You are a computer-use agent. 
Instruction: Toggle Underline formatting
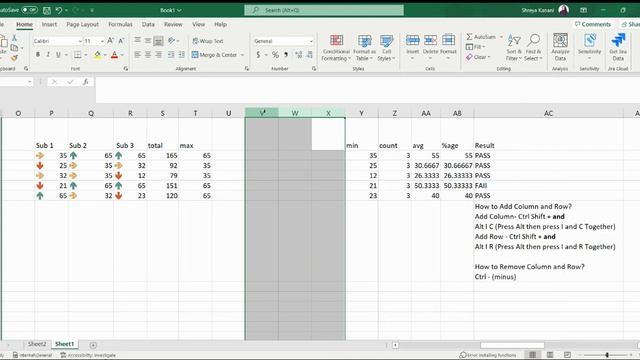pyautogui.click(x=58, y=54)
